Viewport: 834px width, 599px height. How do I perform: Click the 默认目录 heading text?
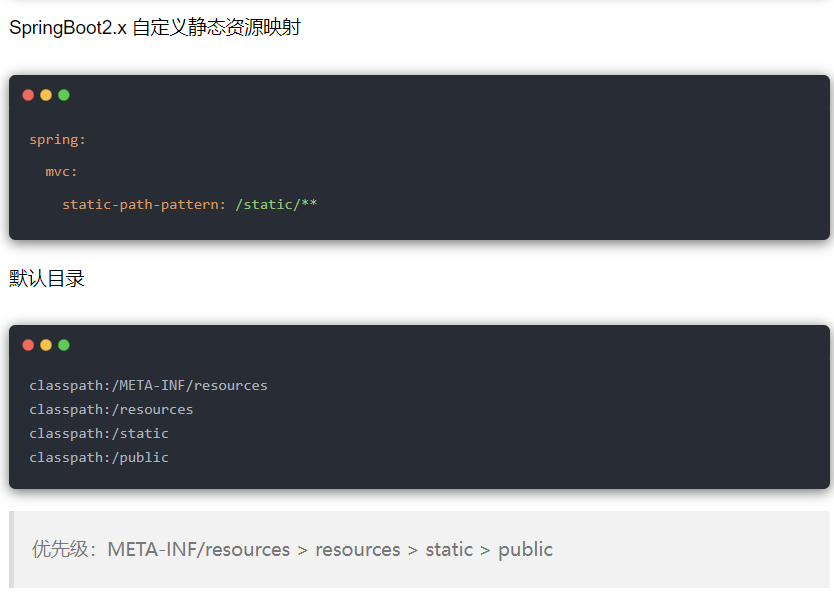pyautogui.click(x=47, y=279)
